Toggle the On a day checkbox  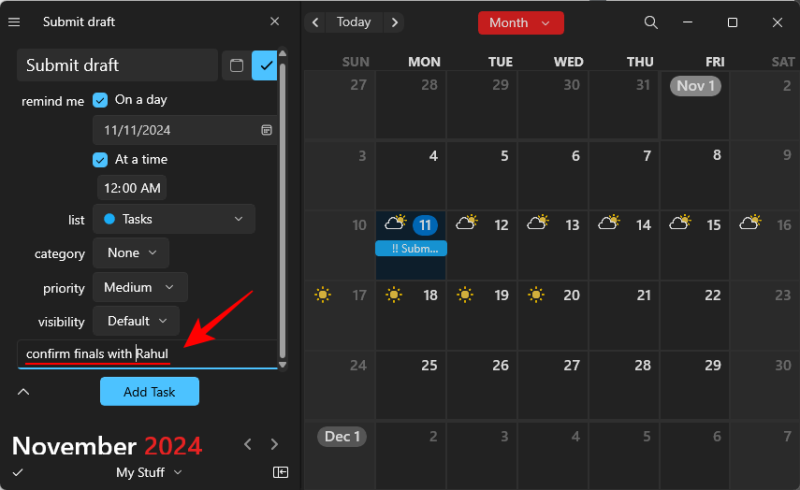[x=100, y=100]
